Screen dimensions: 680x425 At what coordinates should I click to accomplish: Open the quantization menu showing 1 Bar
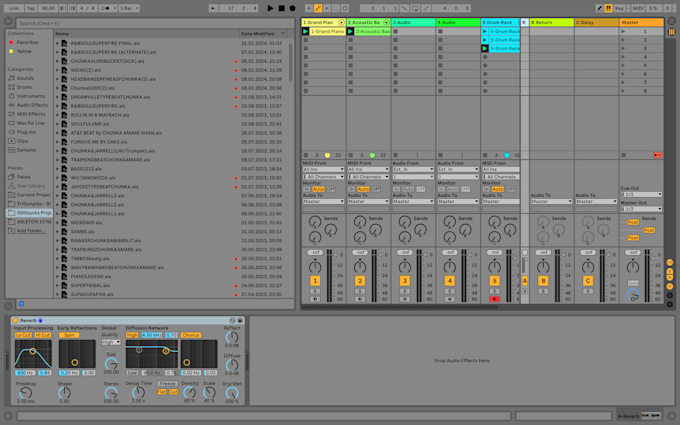(x=129, y=8)
